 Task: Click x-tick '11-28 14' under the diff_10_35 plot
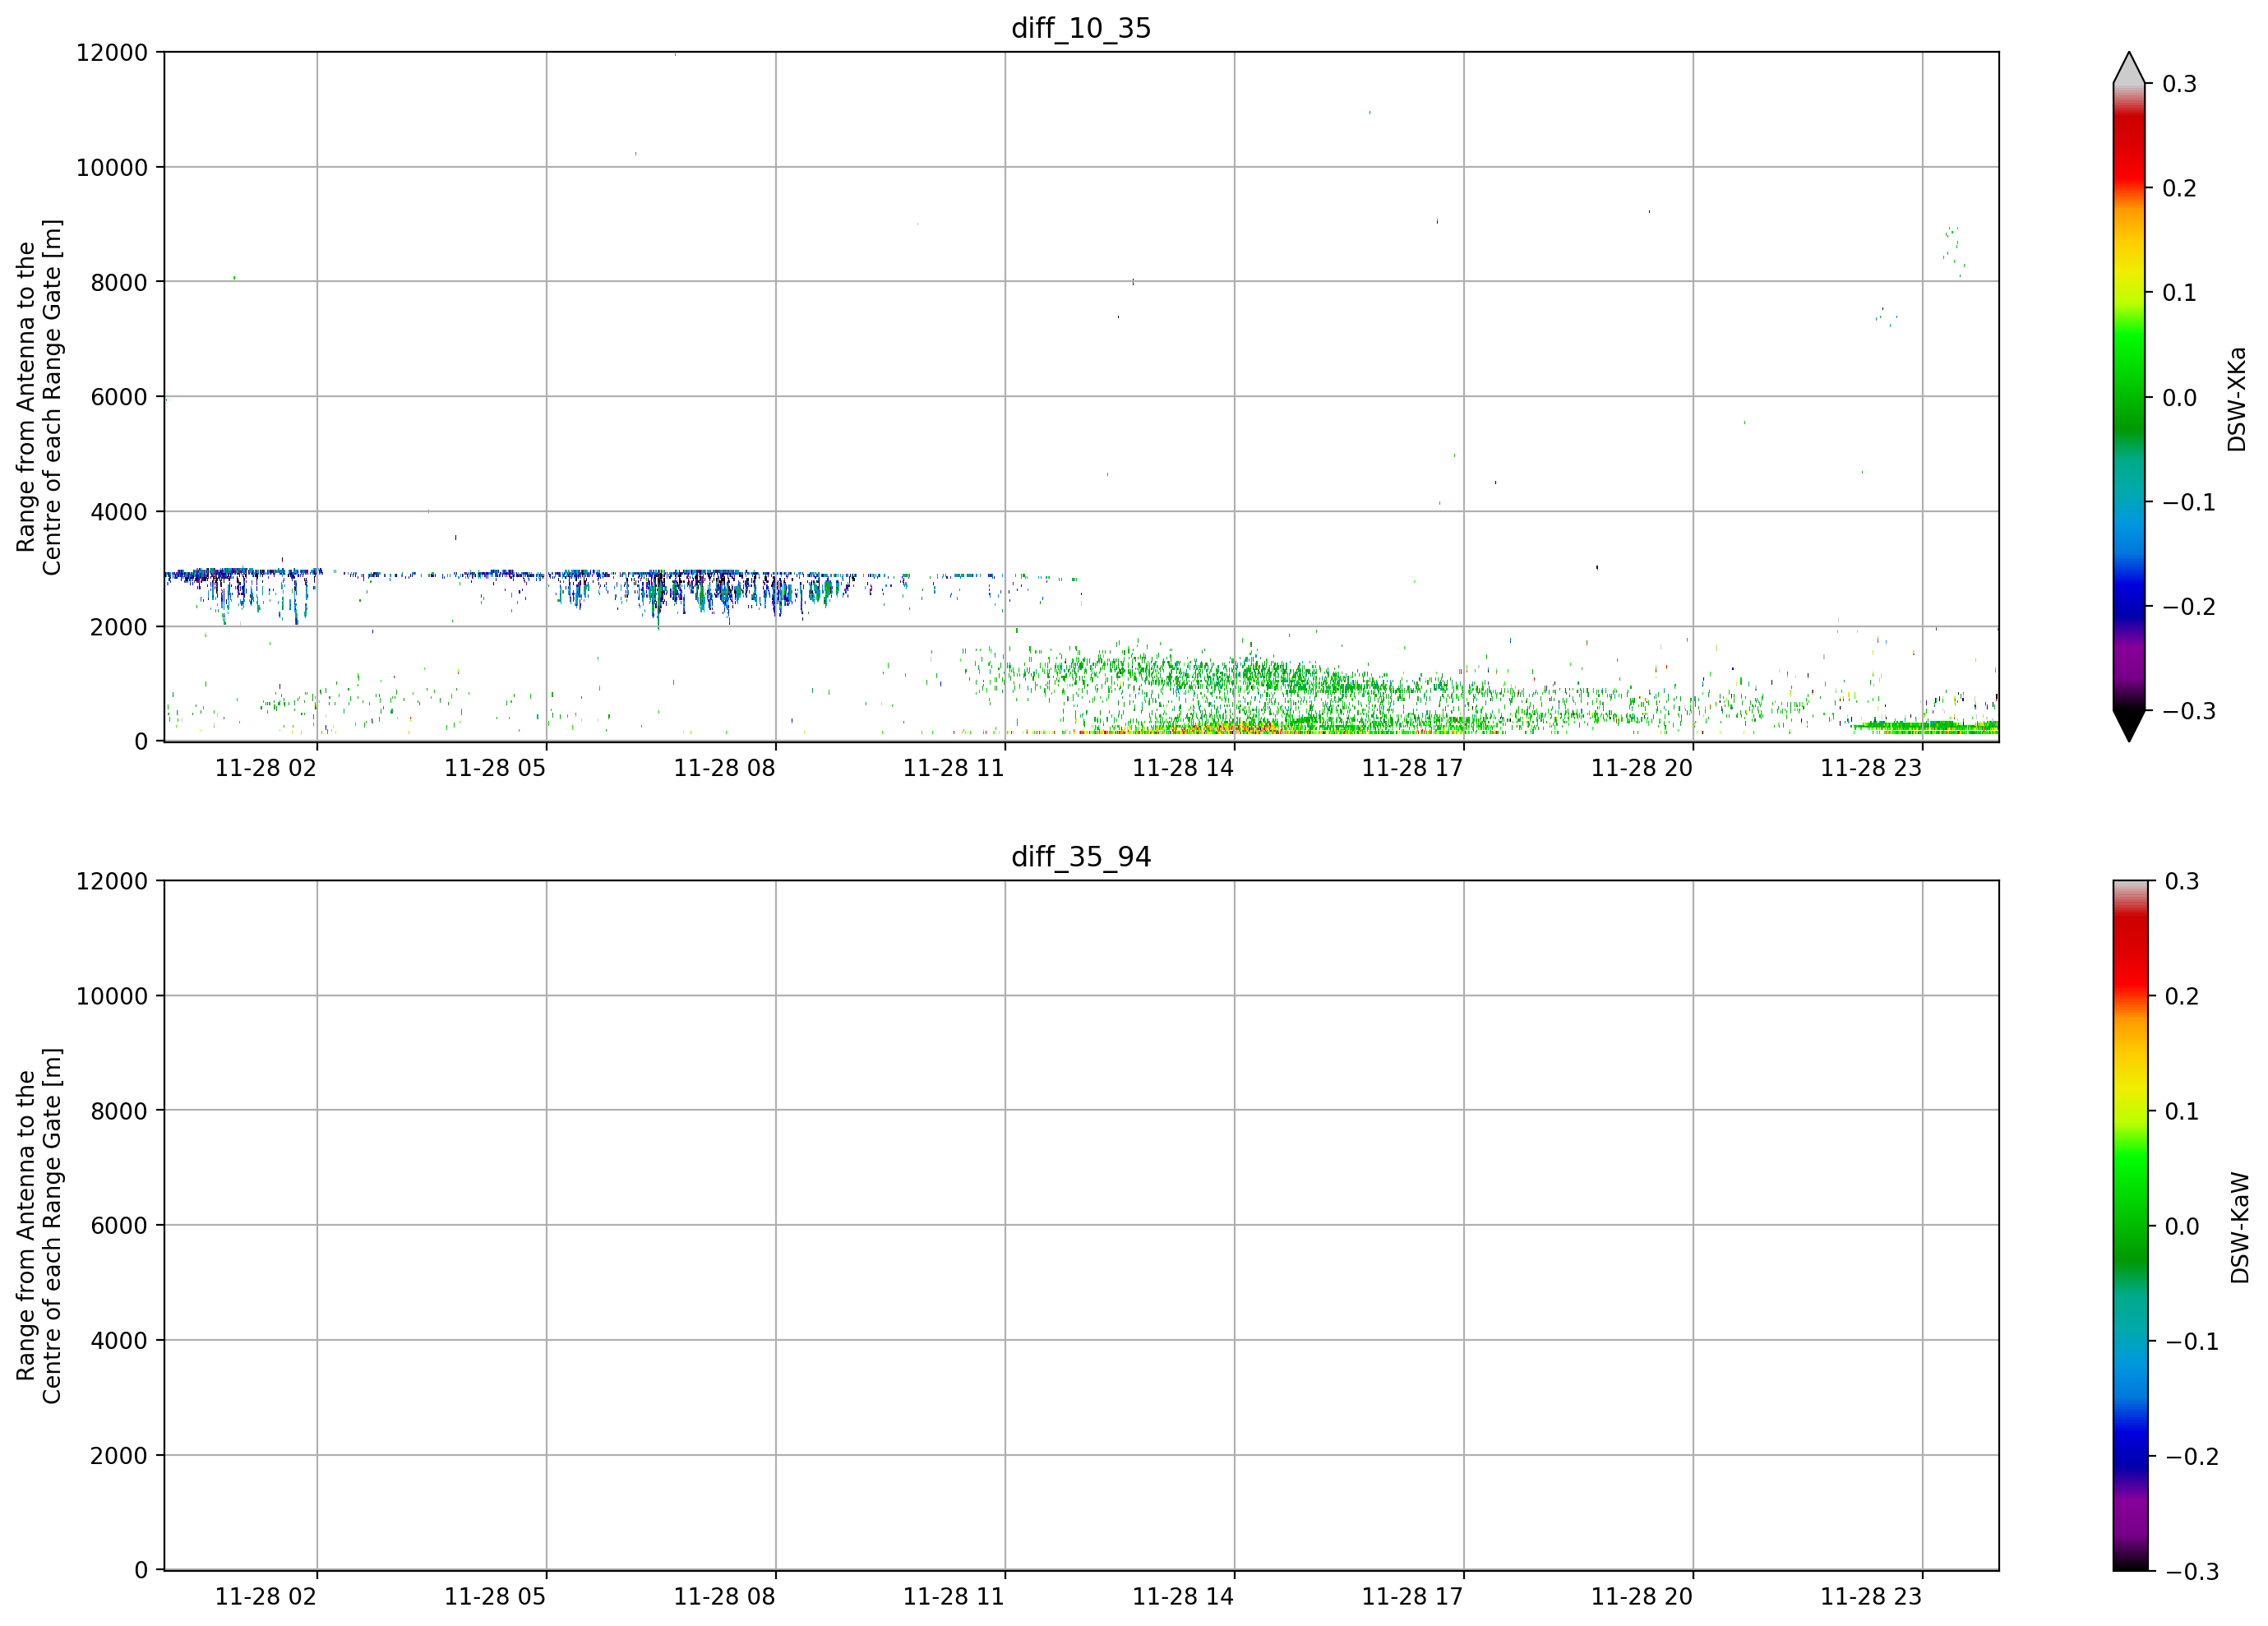click(1183, 768)
